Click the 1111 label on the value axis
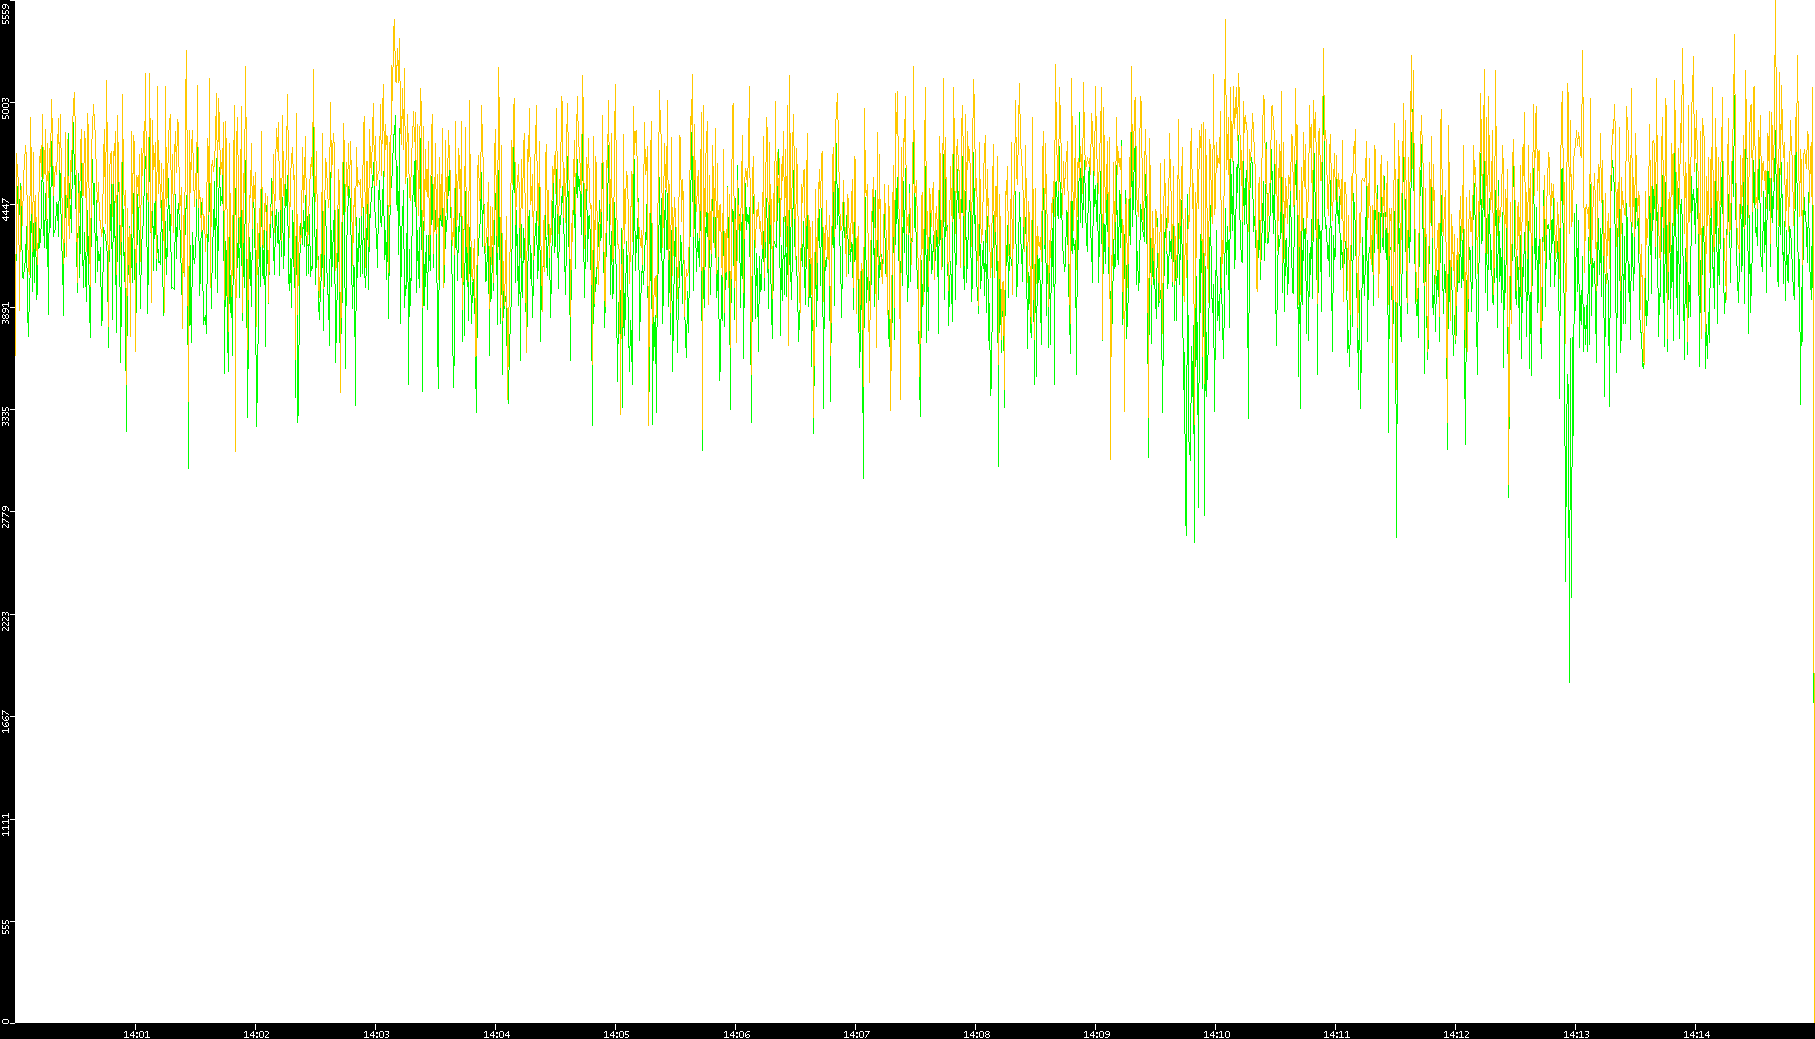This screenshot has height=1039, width=1815. [x=7, y=825]
